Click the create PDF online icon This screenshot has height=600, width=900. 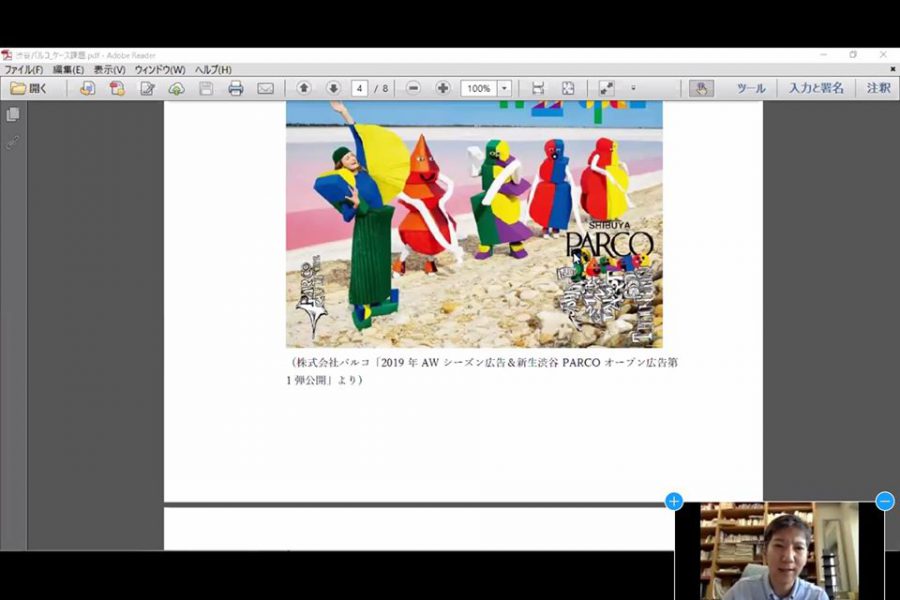[x=87, y=88]
